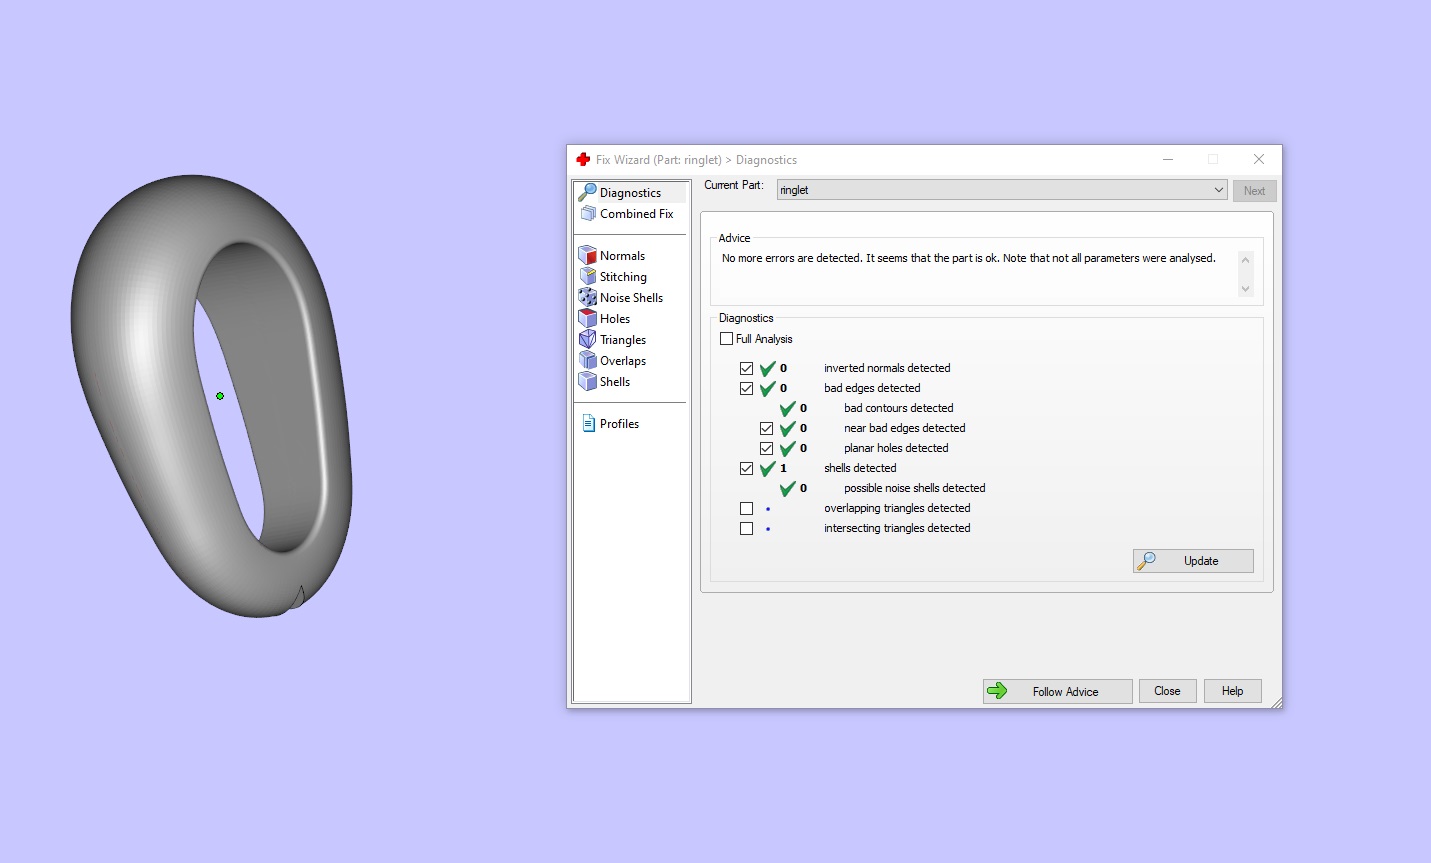The image size is (1431, 863).
Task: Open the Shells icon
Action: (x=588, y=381)
